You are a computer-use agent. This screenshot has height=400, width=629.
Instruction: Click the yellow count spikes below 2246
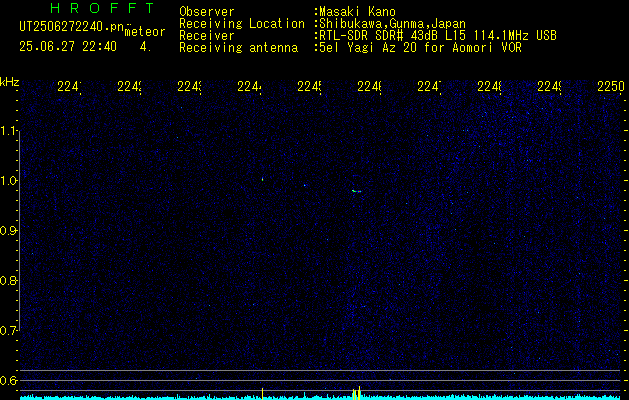357,393
